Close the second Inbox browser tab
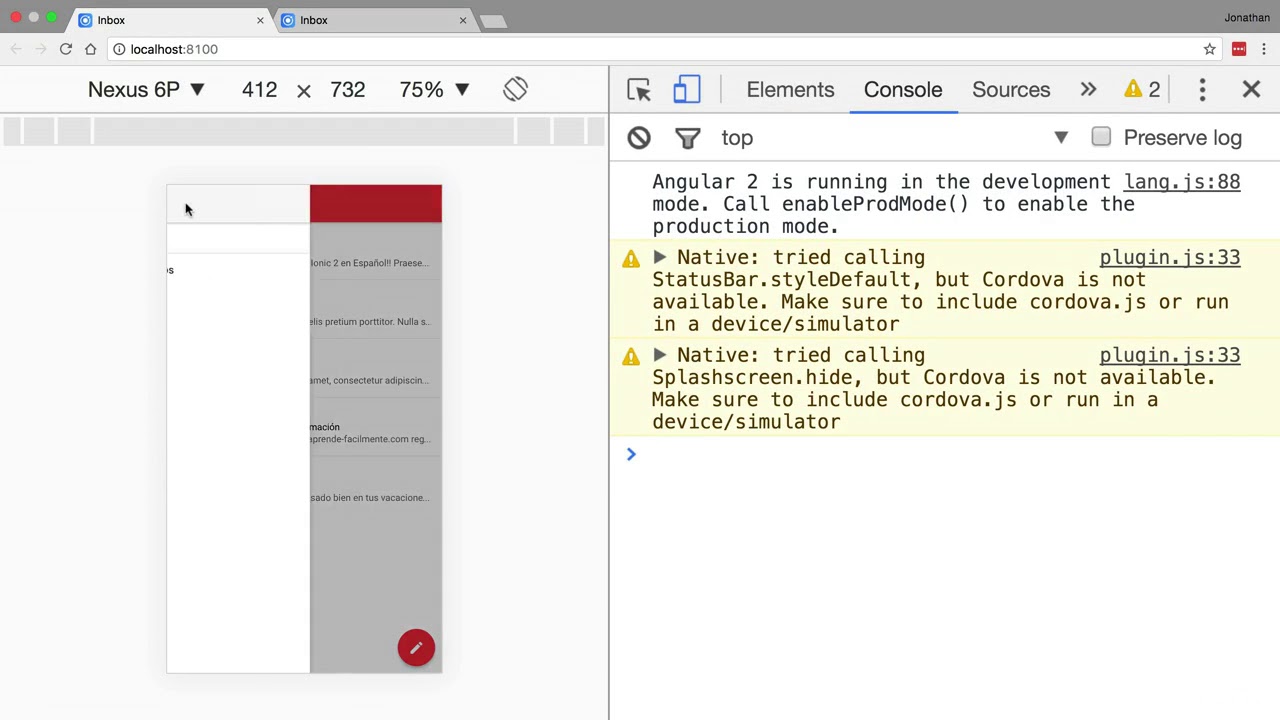Screen dimensions: 1280x720 462,20
